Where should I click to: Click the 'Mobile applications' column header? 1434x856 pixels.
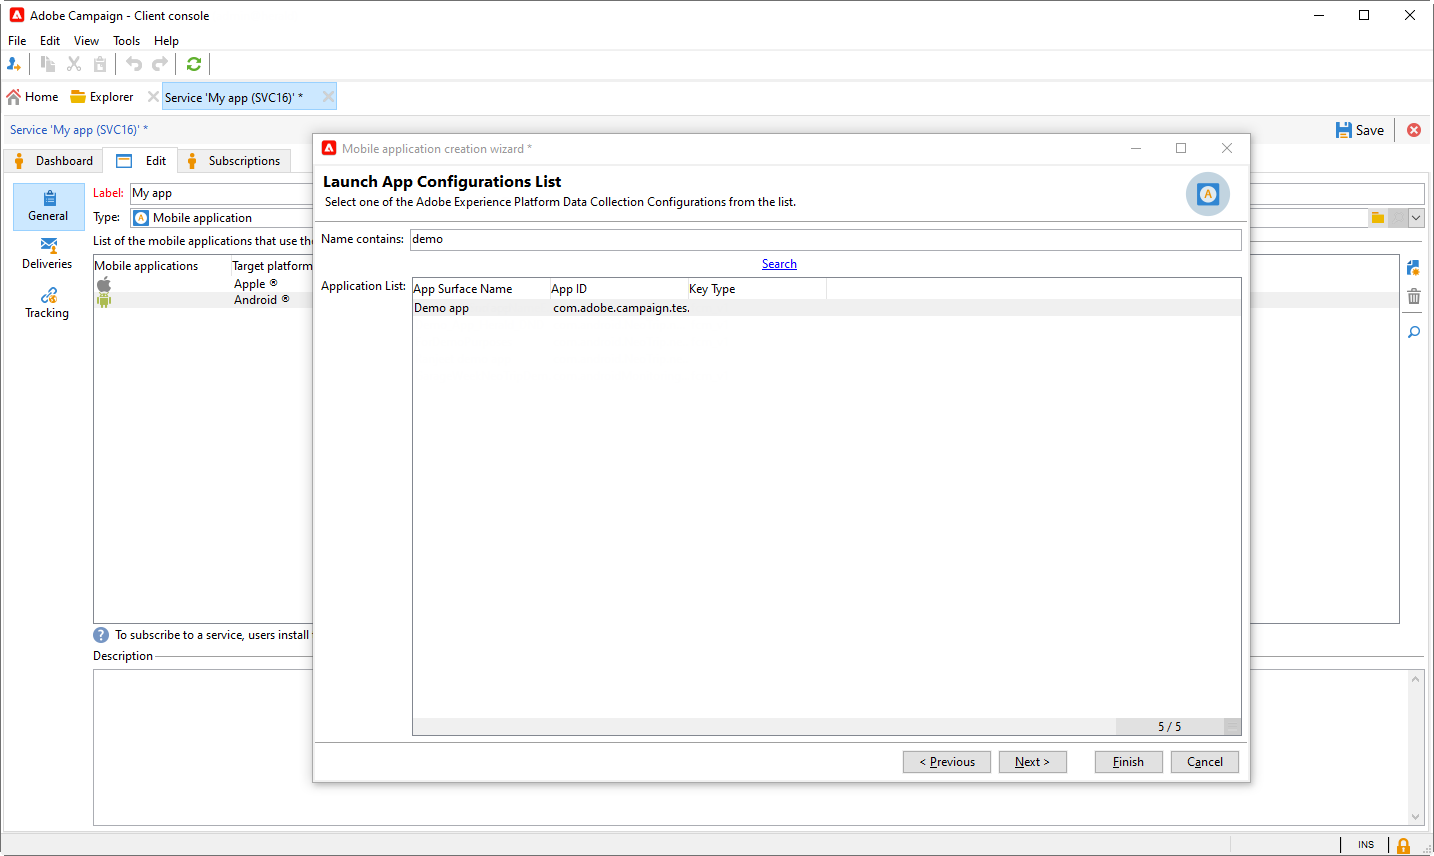click(x=162, y=266)
